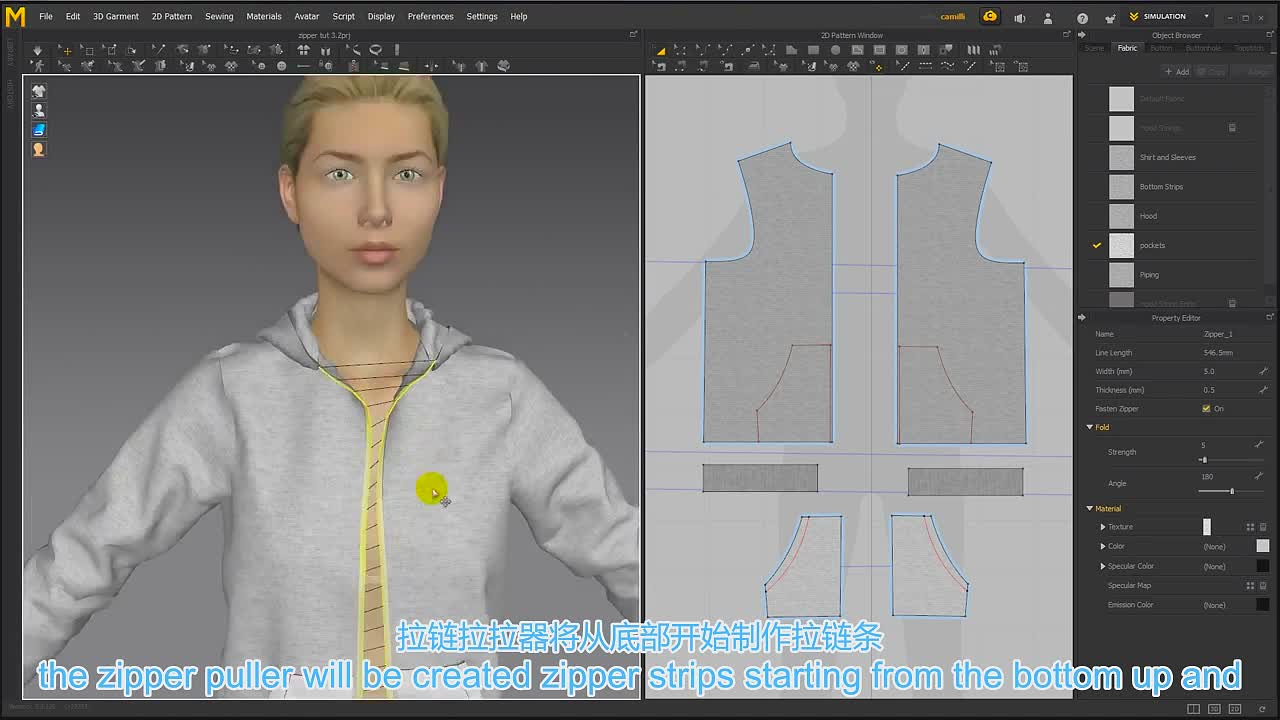This screenshot has width=1280, height=720.
Task: Click the checkmark beside pockets fabric
Action: pyautogui.click(x=1097, y=245)
